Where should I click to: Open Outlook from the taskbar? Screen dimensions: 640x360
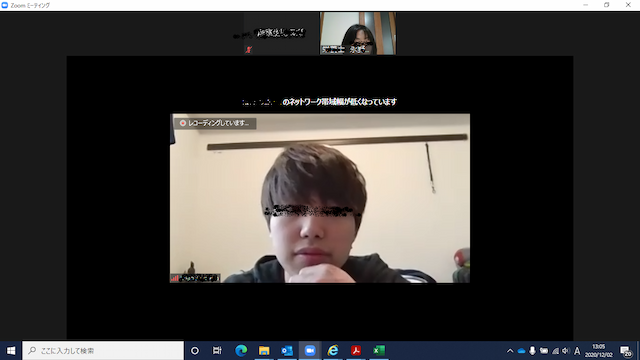(x=287, y=351)
